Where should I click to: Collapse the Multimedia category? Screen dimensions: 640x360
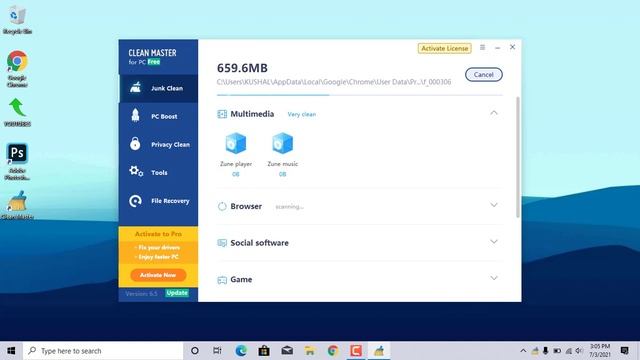[x=494, y=113]
